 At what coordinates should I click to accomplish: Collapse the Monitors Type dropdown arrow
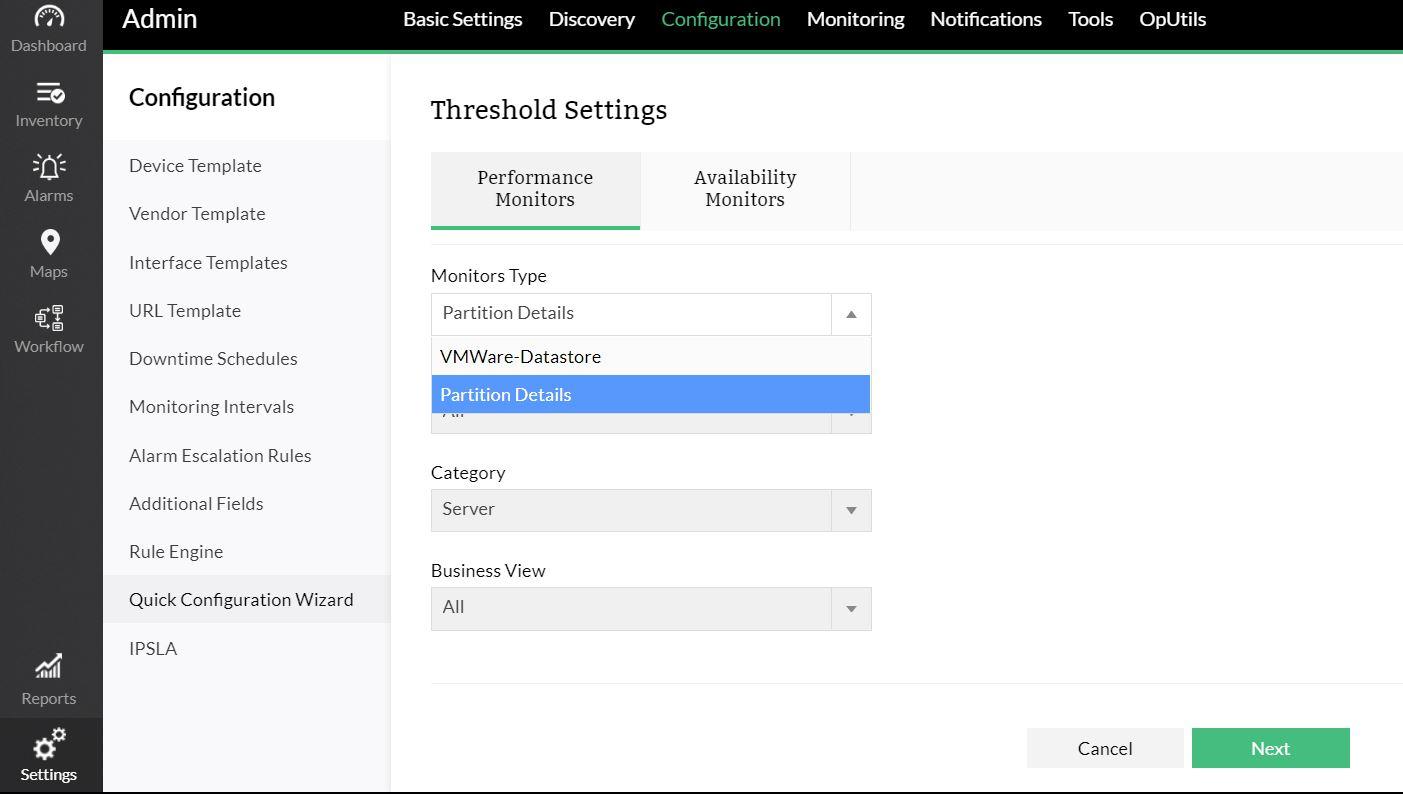[851, 314]
